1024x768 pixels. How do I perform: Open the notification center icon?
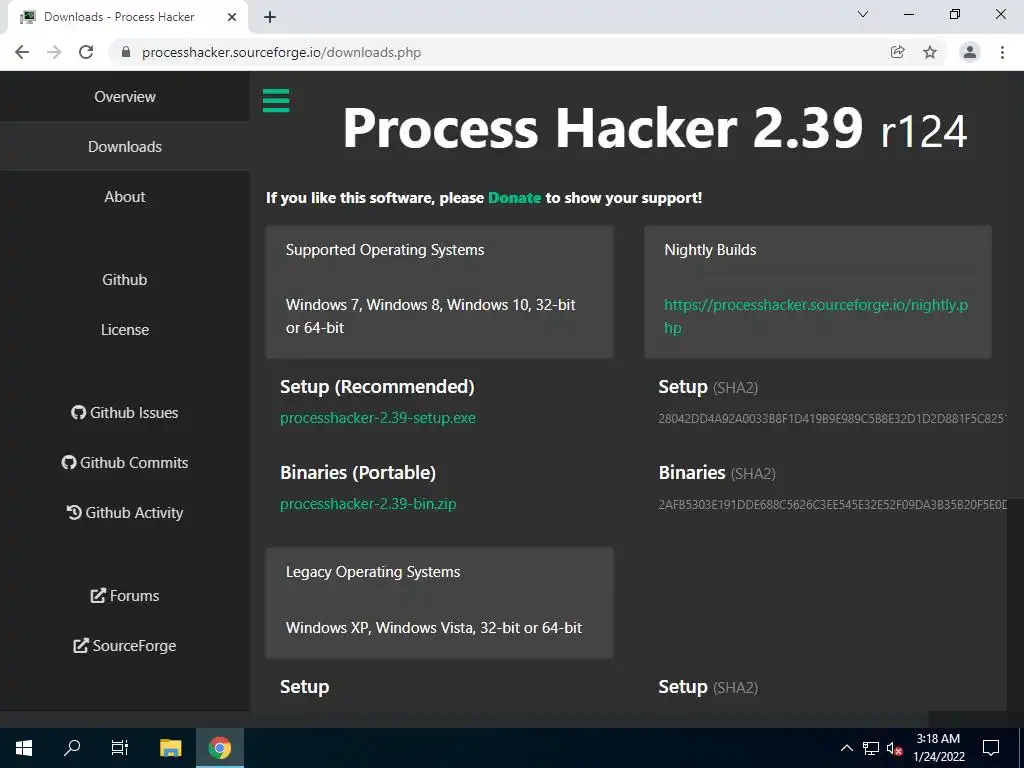[x=991, y=748]
